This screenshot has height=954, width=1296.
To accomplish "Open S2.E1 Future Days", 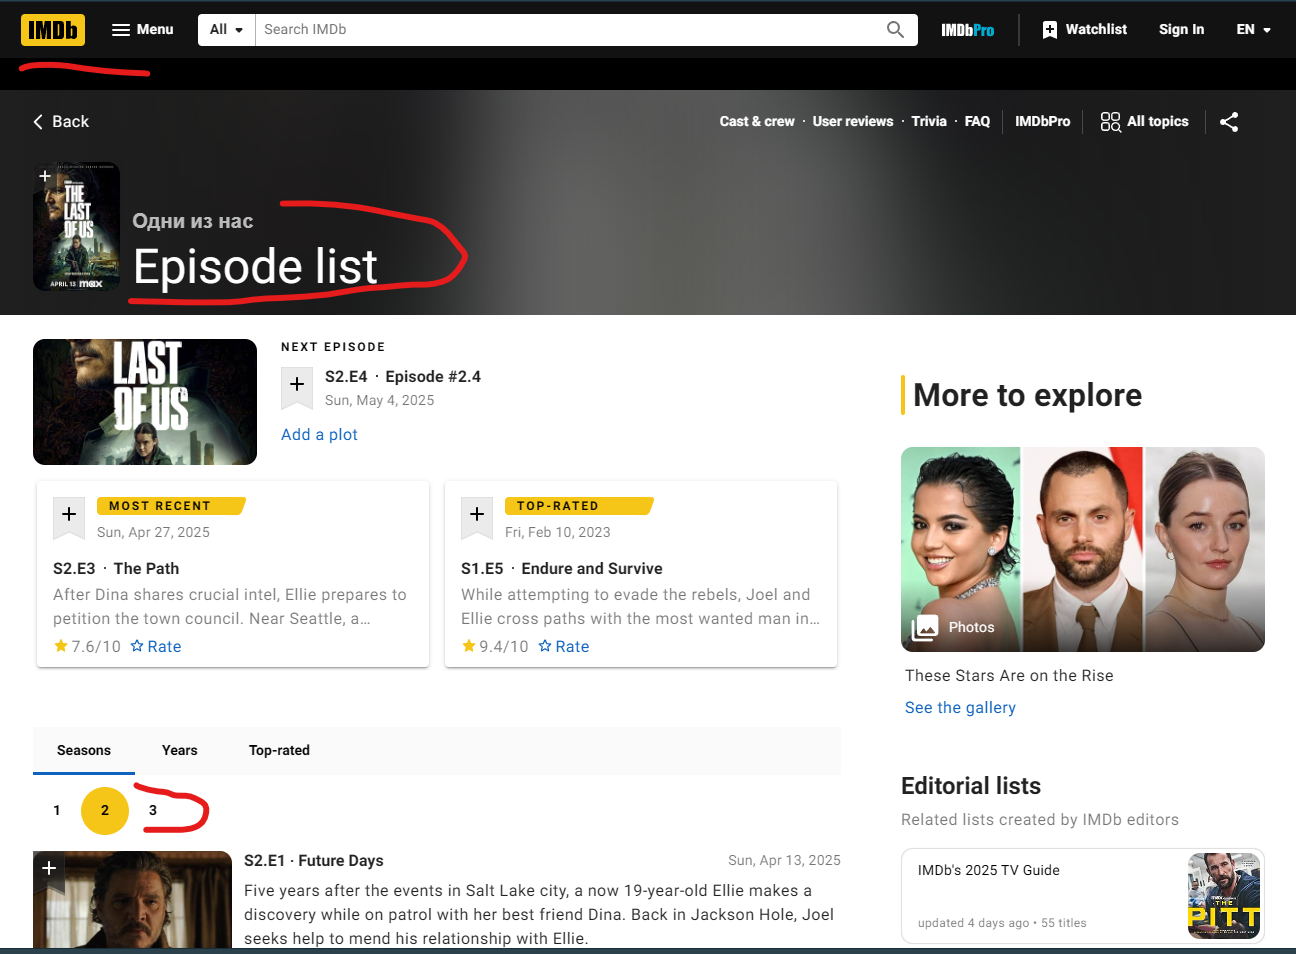I will [314, 860].
